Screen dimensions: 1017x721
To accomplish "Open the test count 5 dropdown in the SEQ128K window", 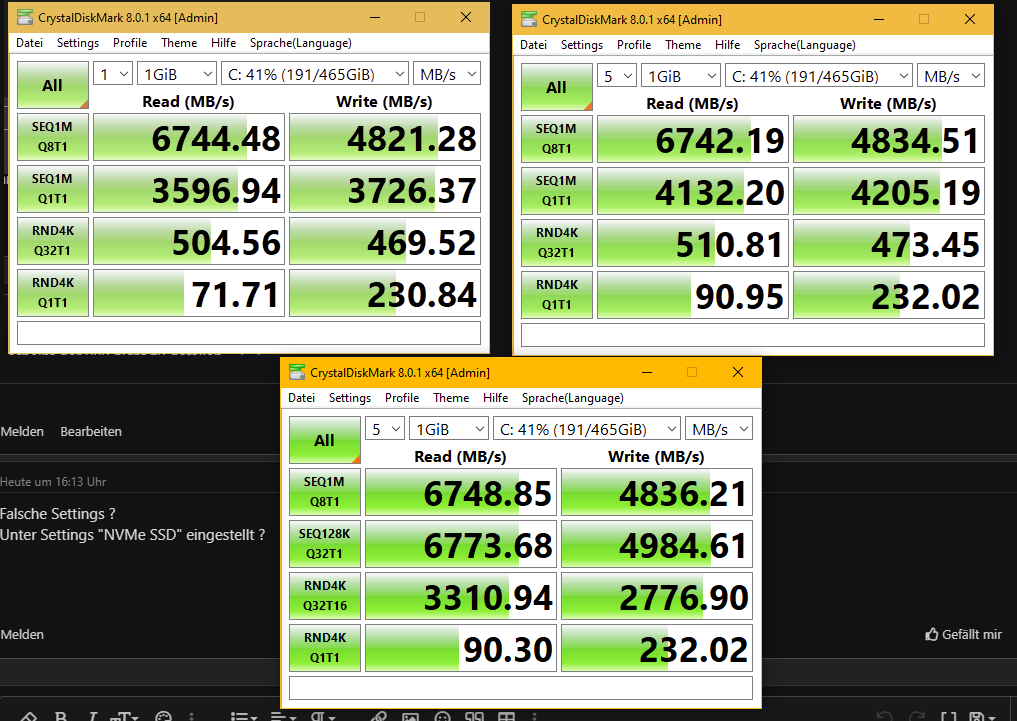I will pyautogui.click(x=385, y=429).
